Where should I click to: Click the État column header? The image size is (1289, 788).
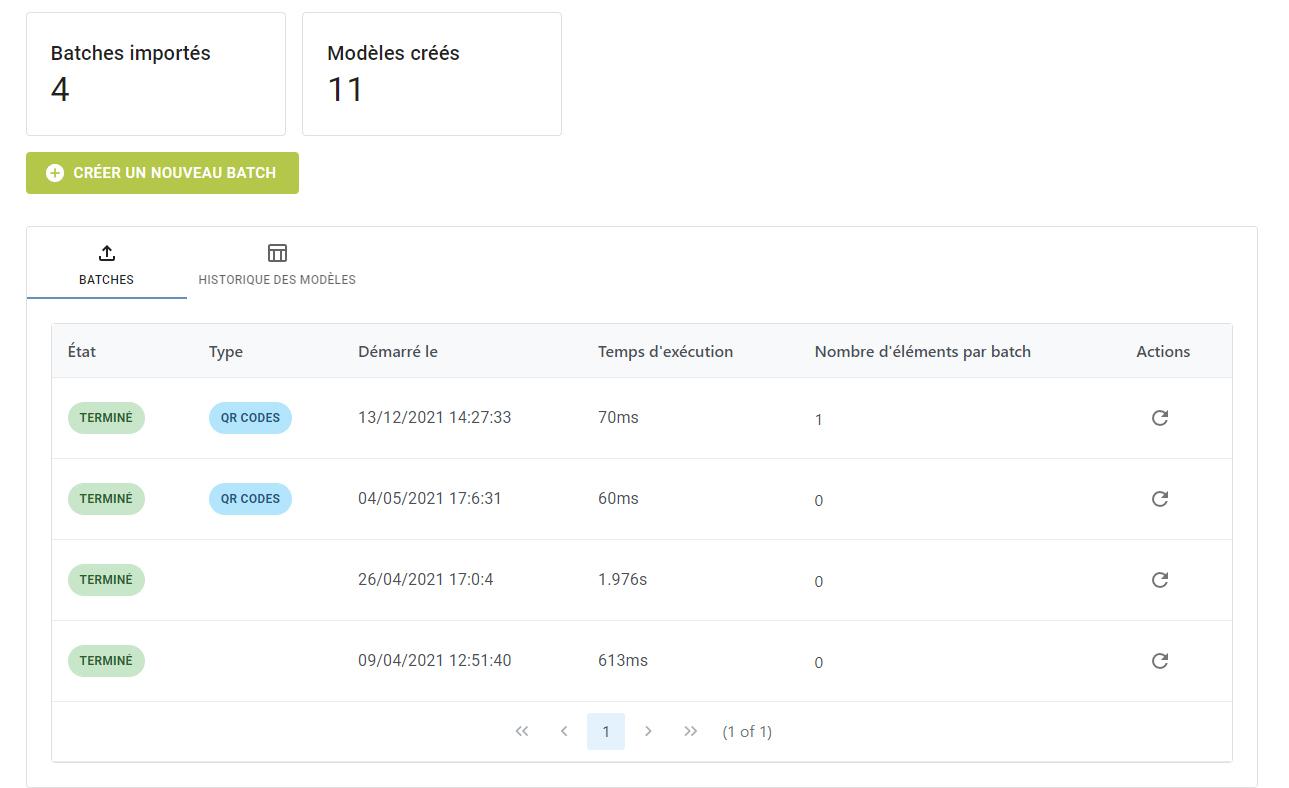[x=81, y=351]
